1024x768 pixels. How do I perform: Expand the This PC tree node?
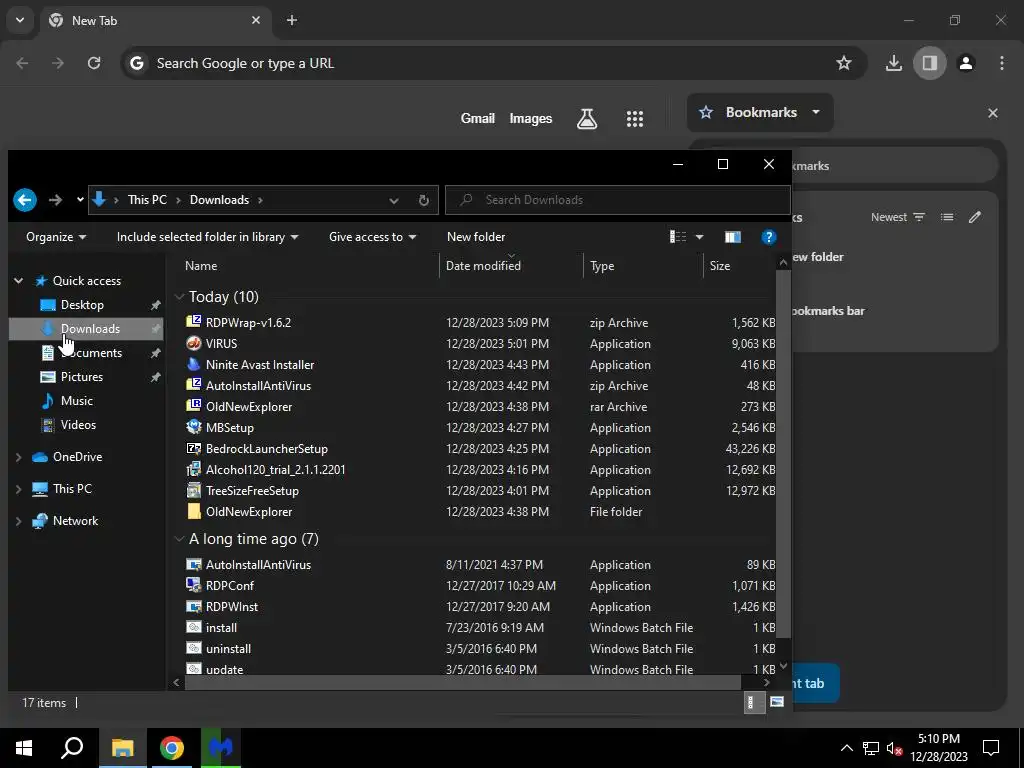pyautogui.click(x=18, y=489)
